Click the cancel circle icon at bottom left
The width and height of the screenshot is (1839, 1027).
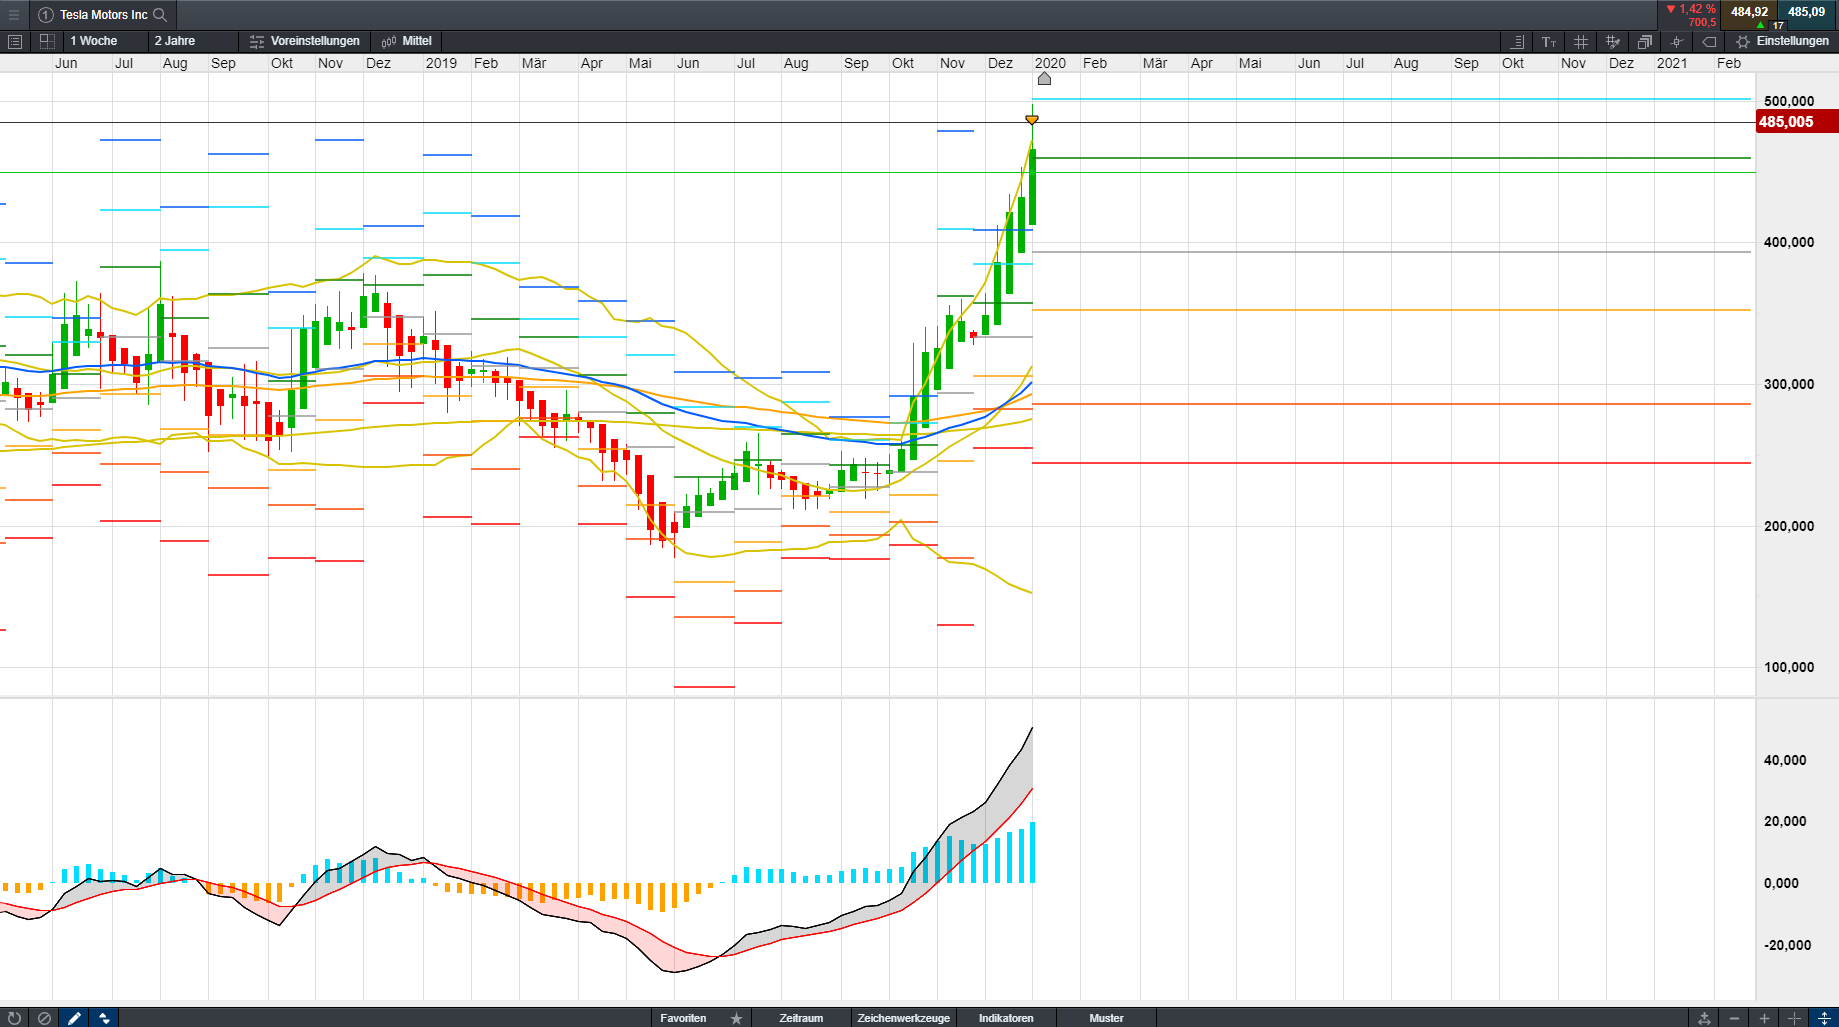pyautogui.click(x=44, y=1018)
